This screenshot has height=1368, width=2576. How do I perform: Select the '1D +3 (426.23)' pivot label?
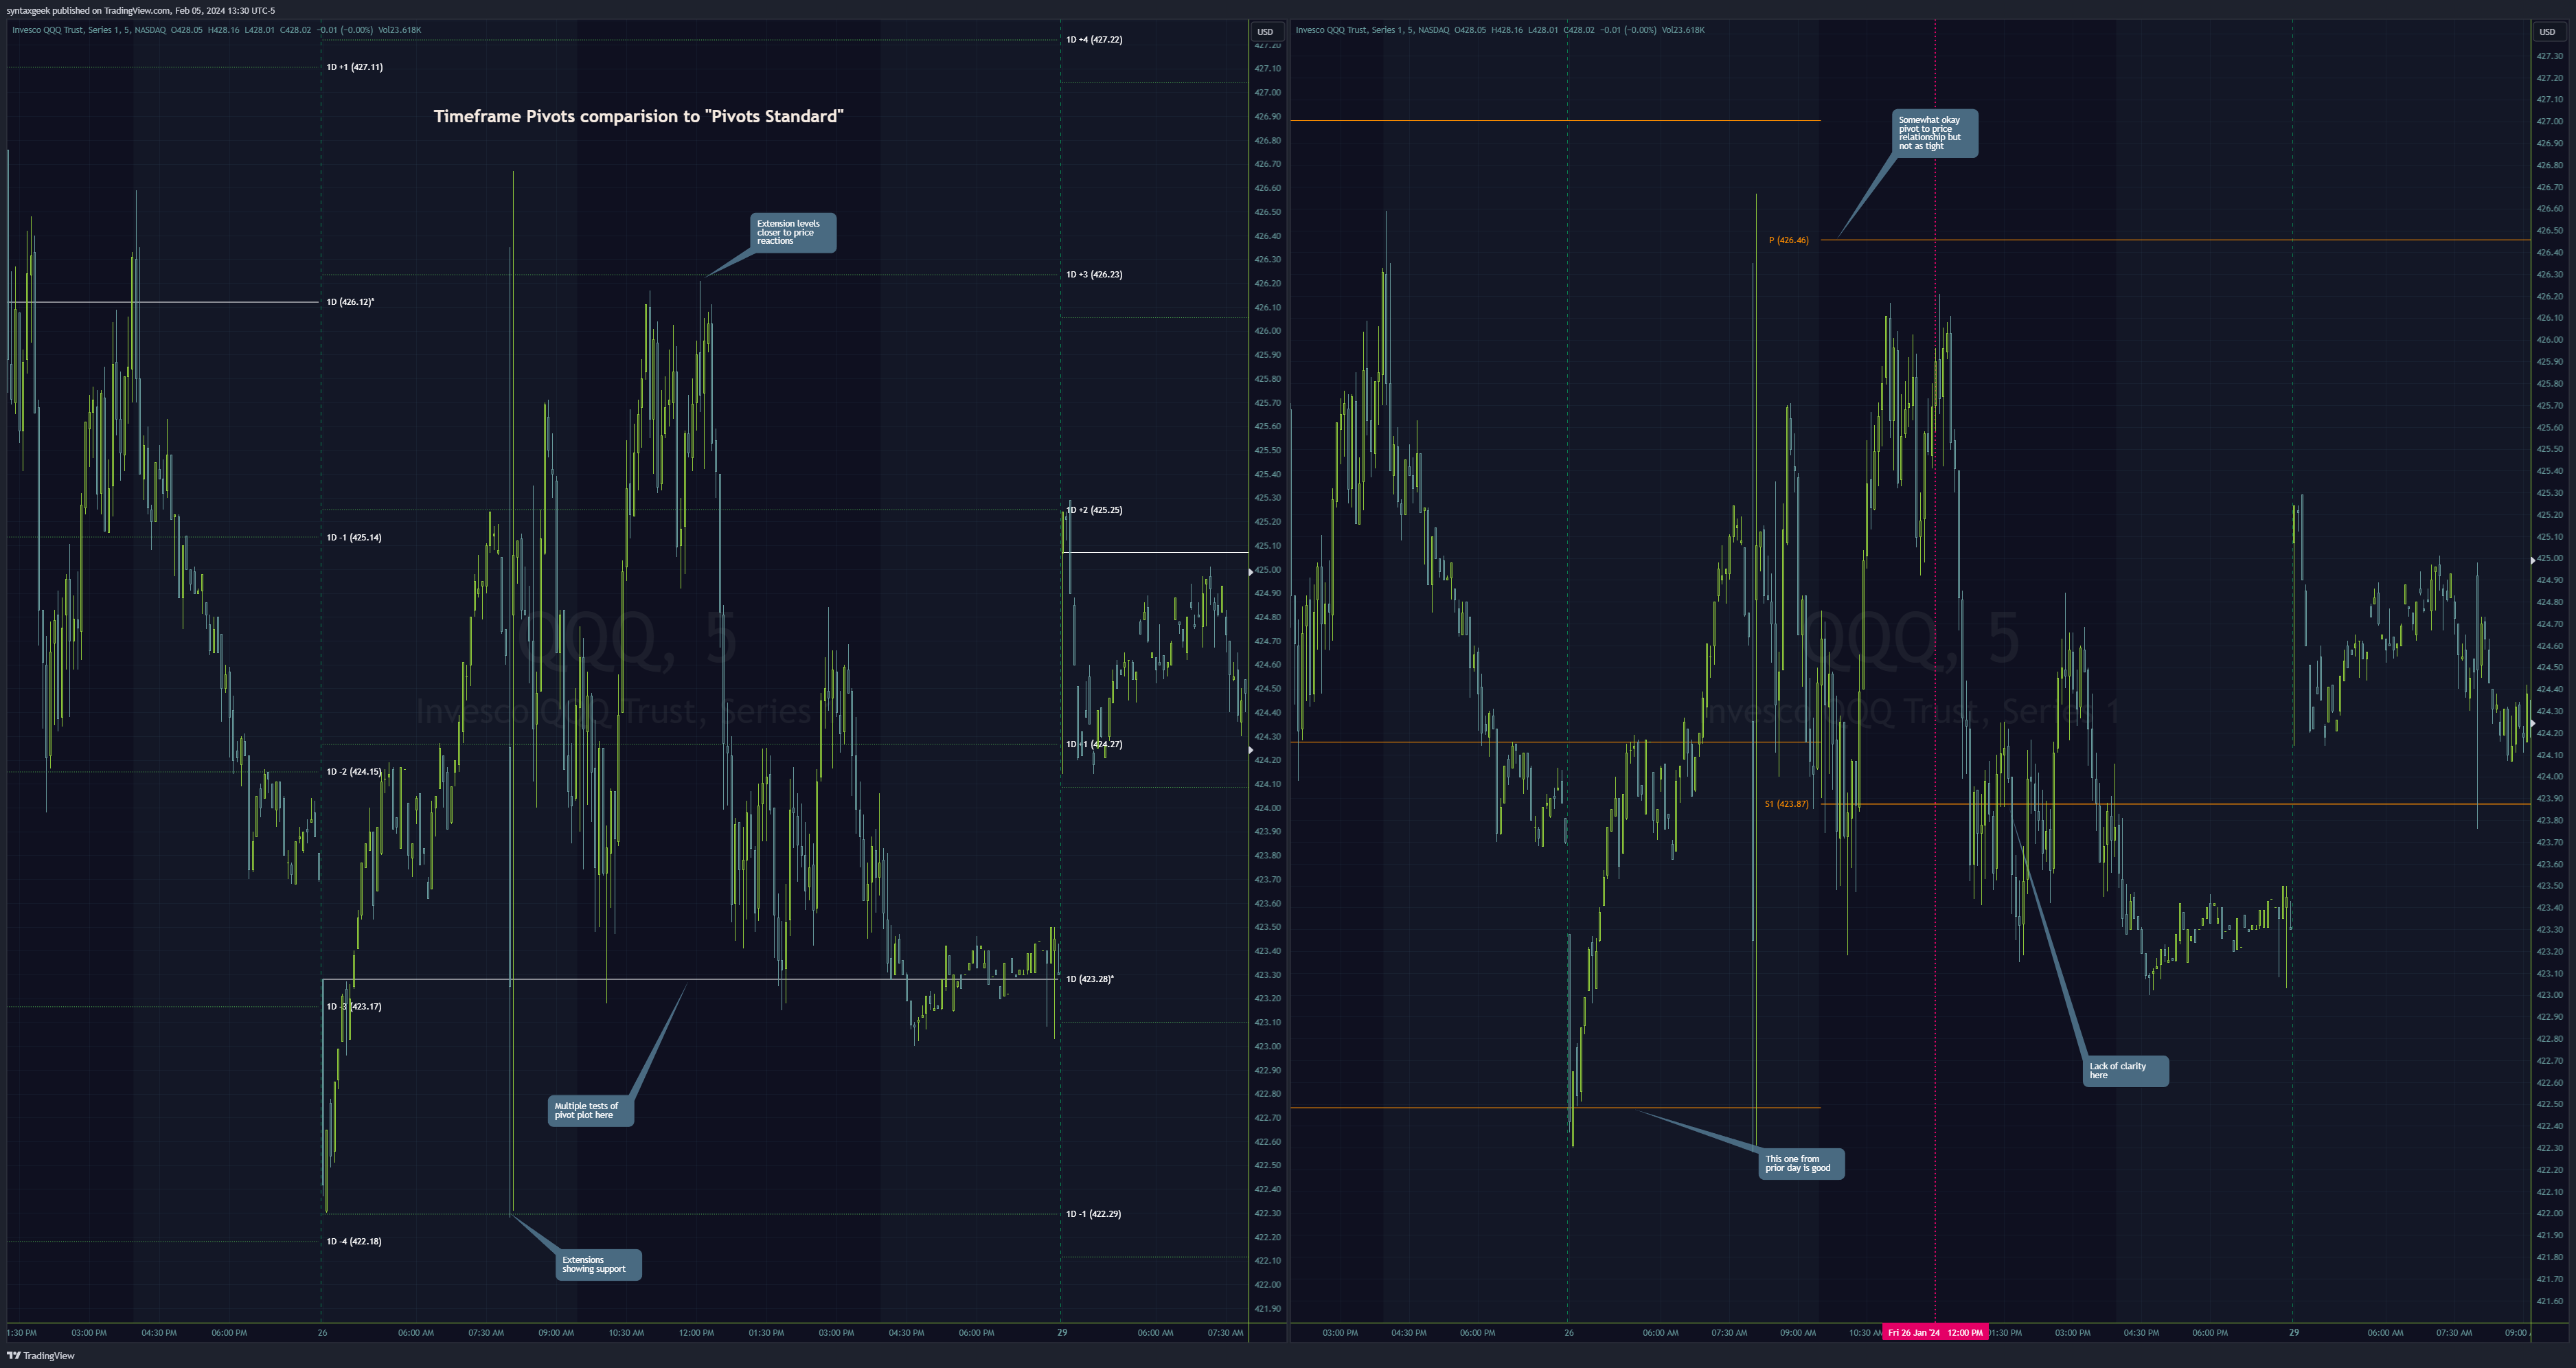tap(1094, 274)
